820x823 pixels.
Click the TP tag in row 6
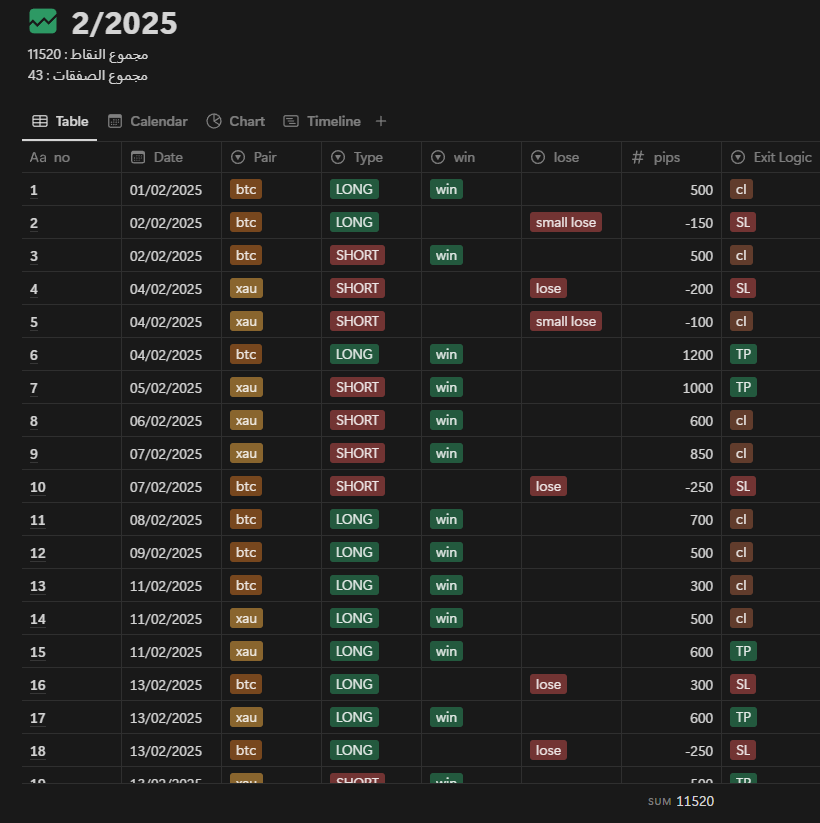[742, 354]
